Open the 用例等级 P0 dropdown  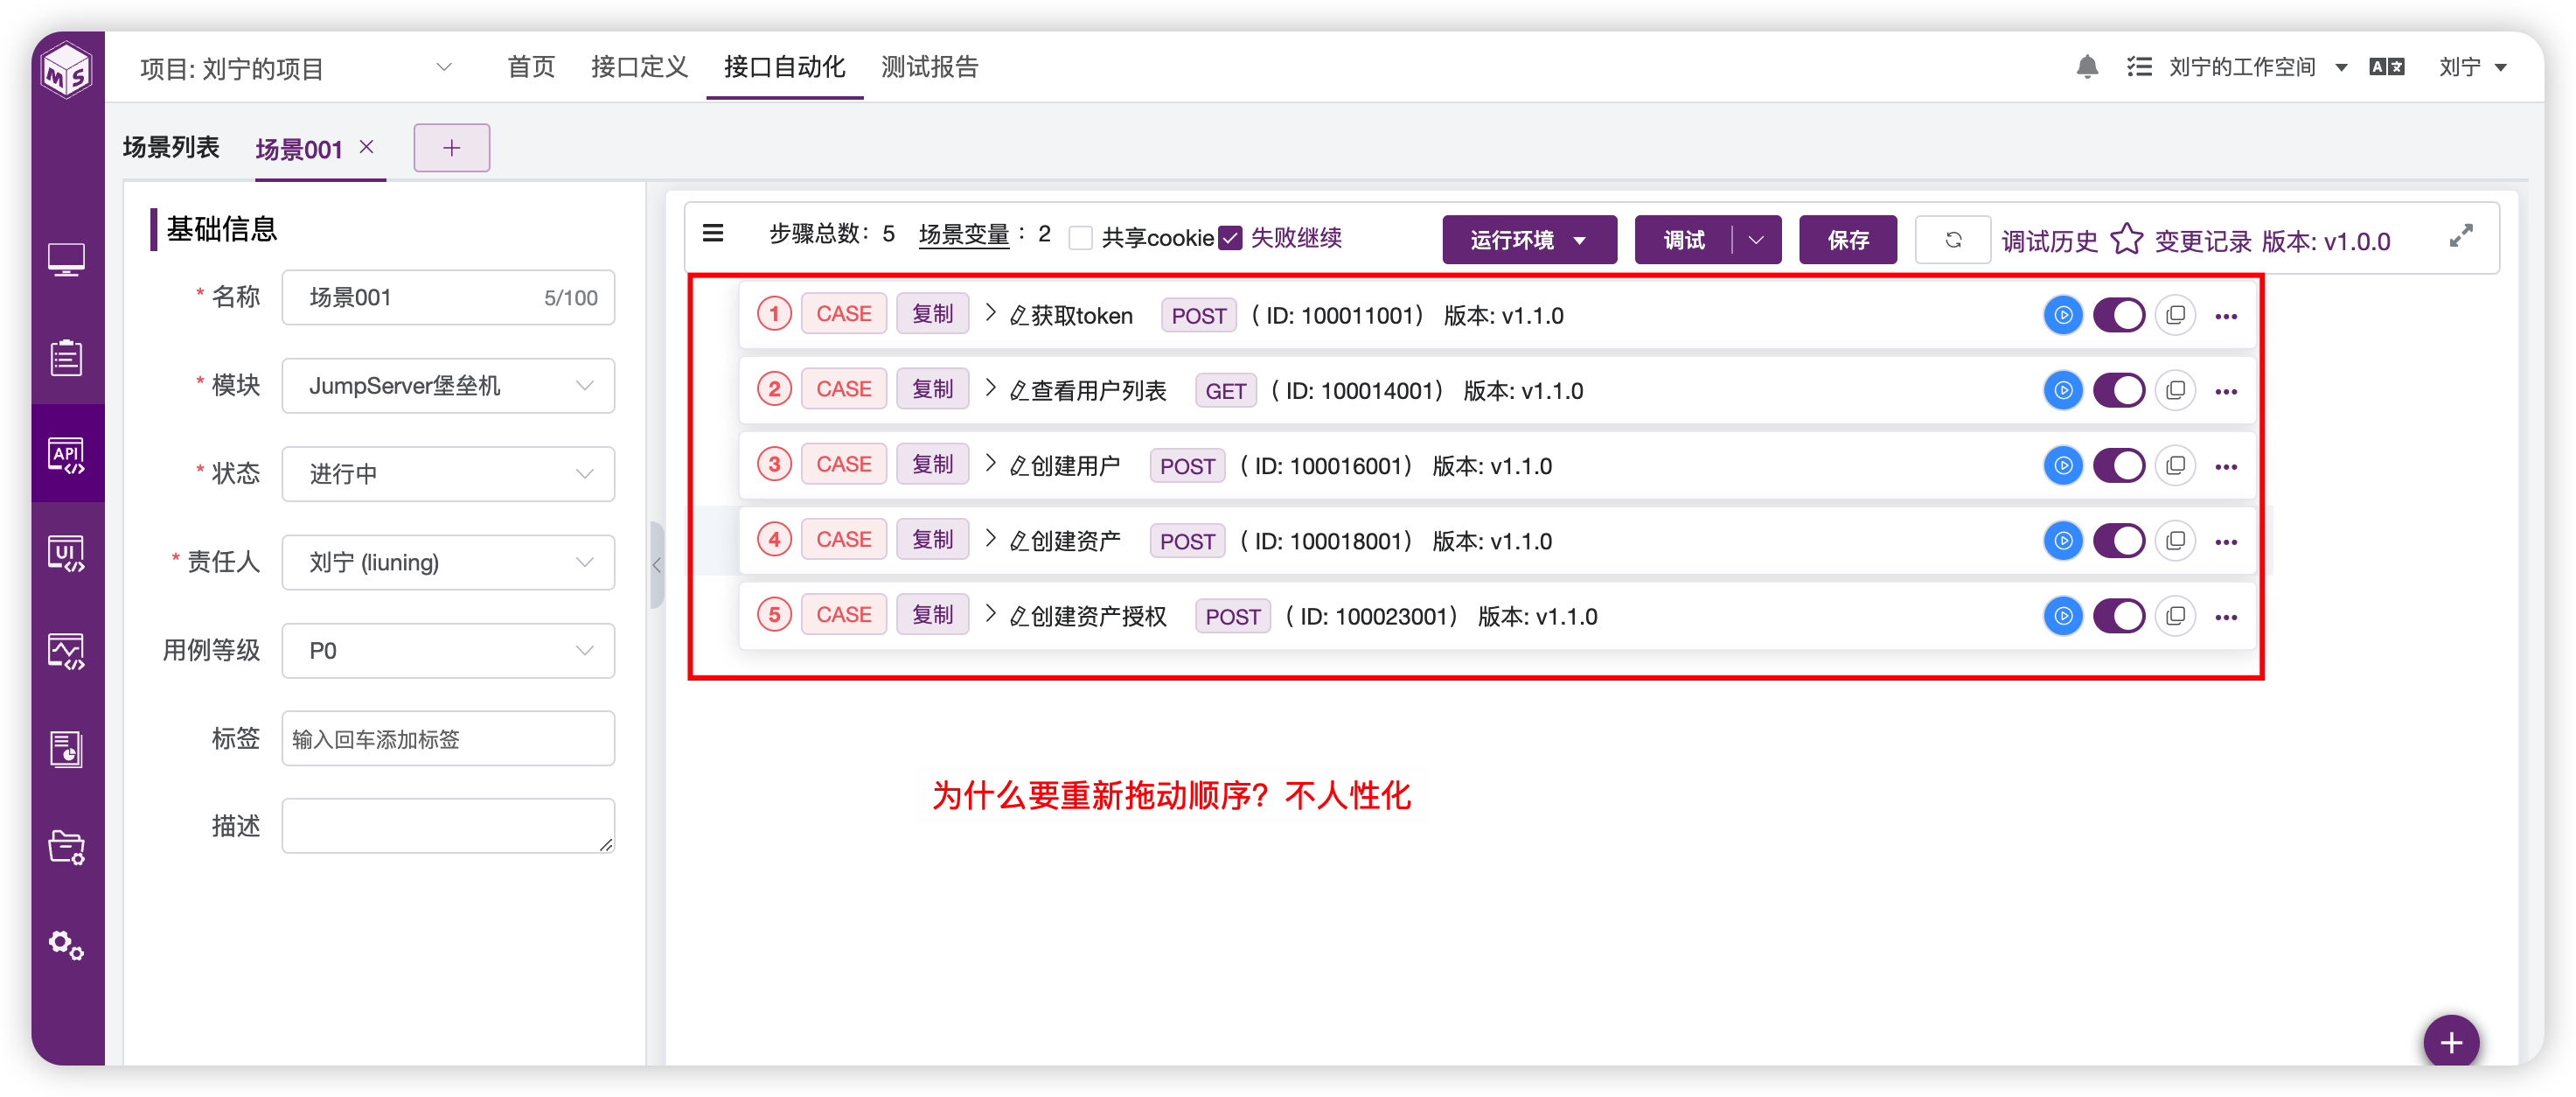pyautogui.click(x=584, y=650)
